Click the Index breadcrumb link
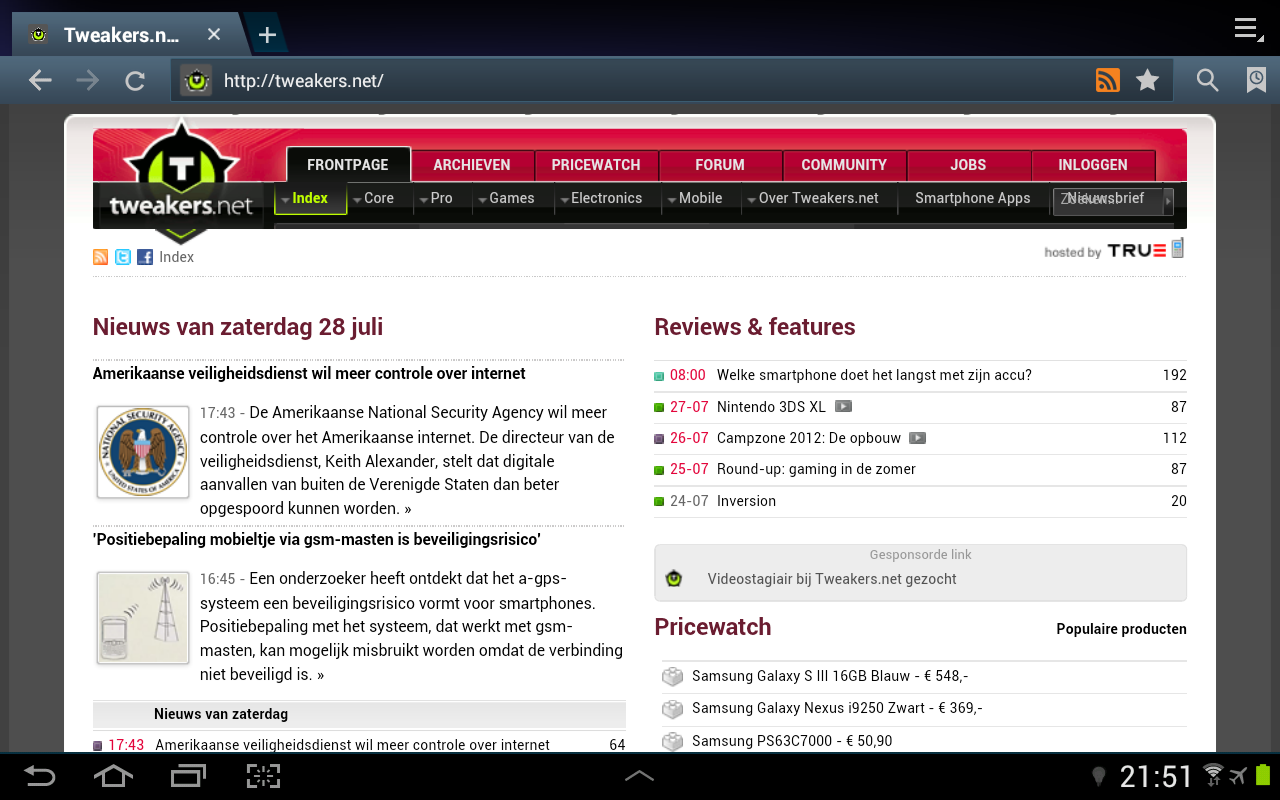1280x800 pixels. pyautogui.click(x=176, y=257)
